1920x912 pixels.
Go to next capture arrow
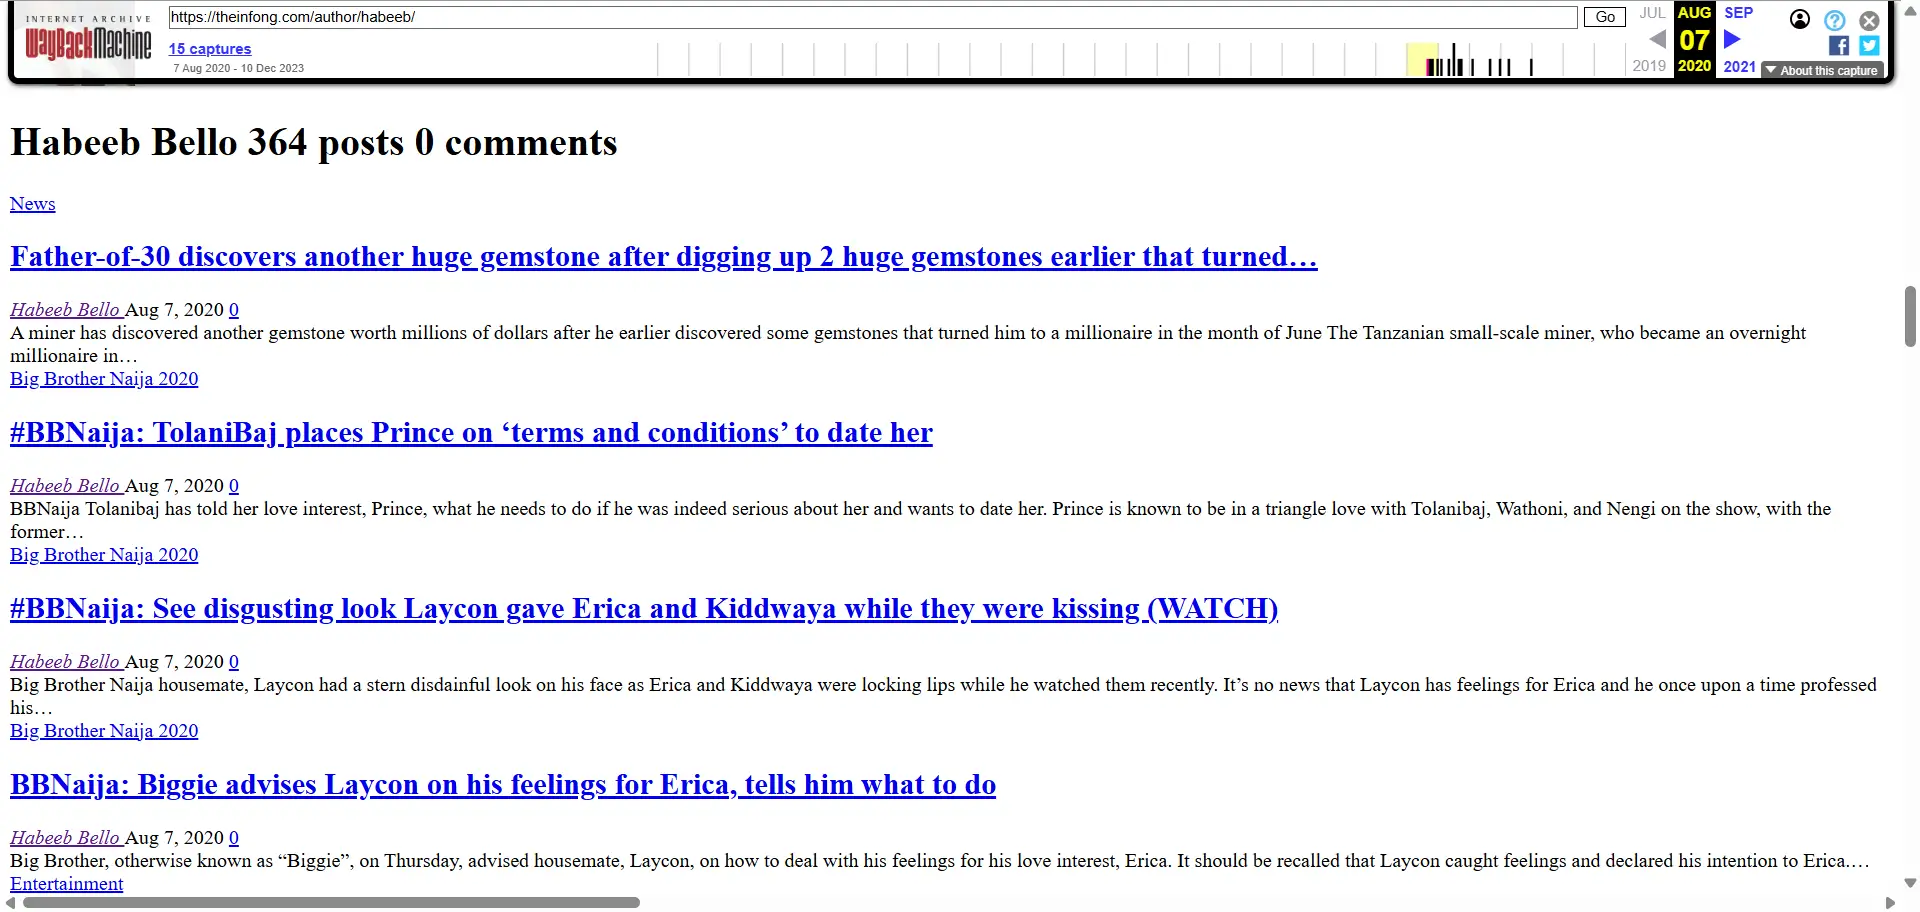tap(1733, 39)
